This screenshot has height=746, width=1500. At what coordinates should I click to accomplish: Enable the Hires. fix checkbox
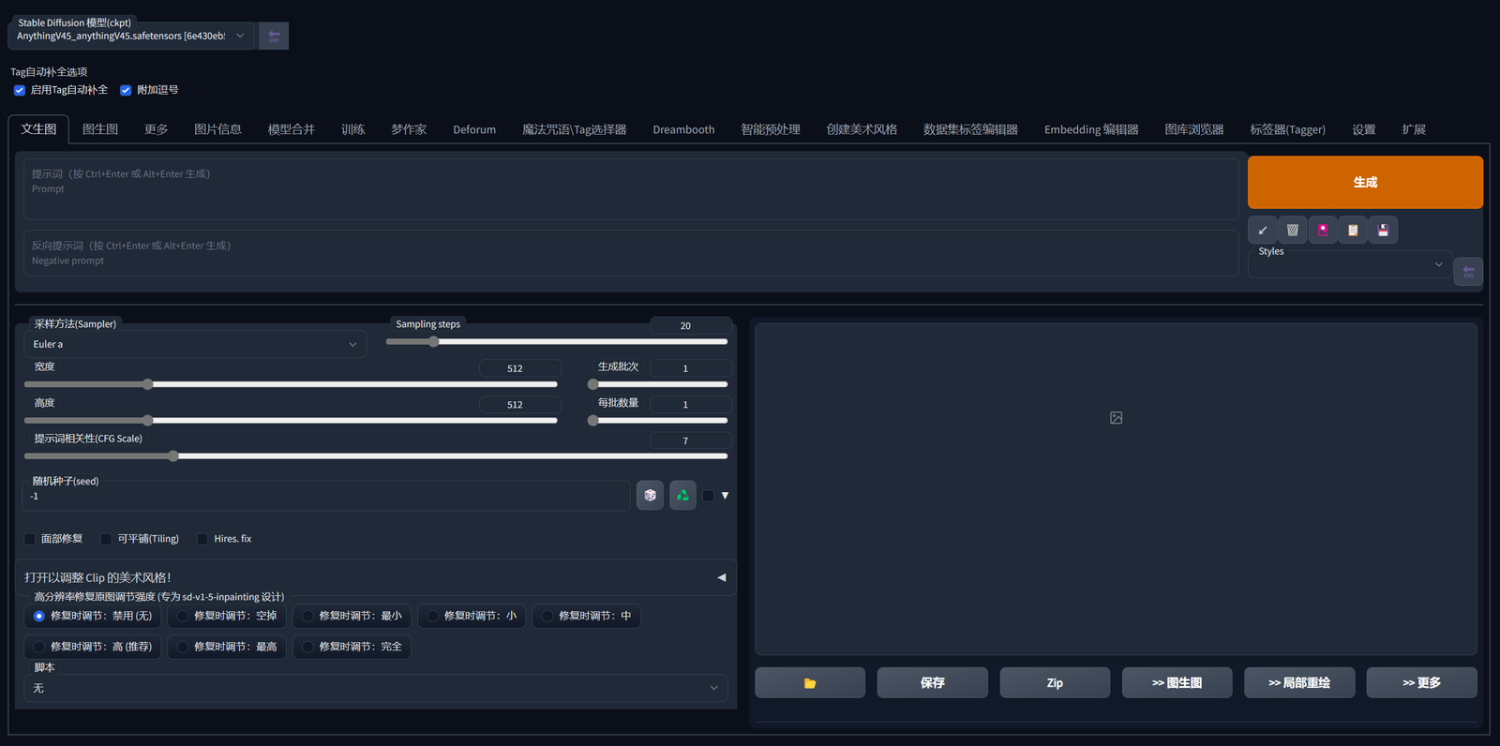(x=203, y=539)
